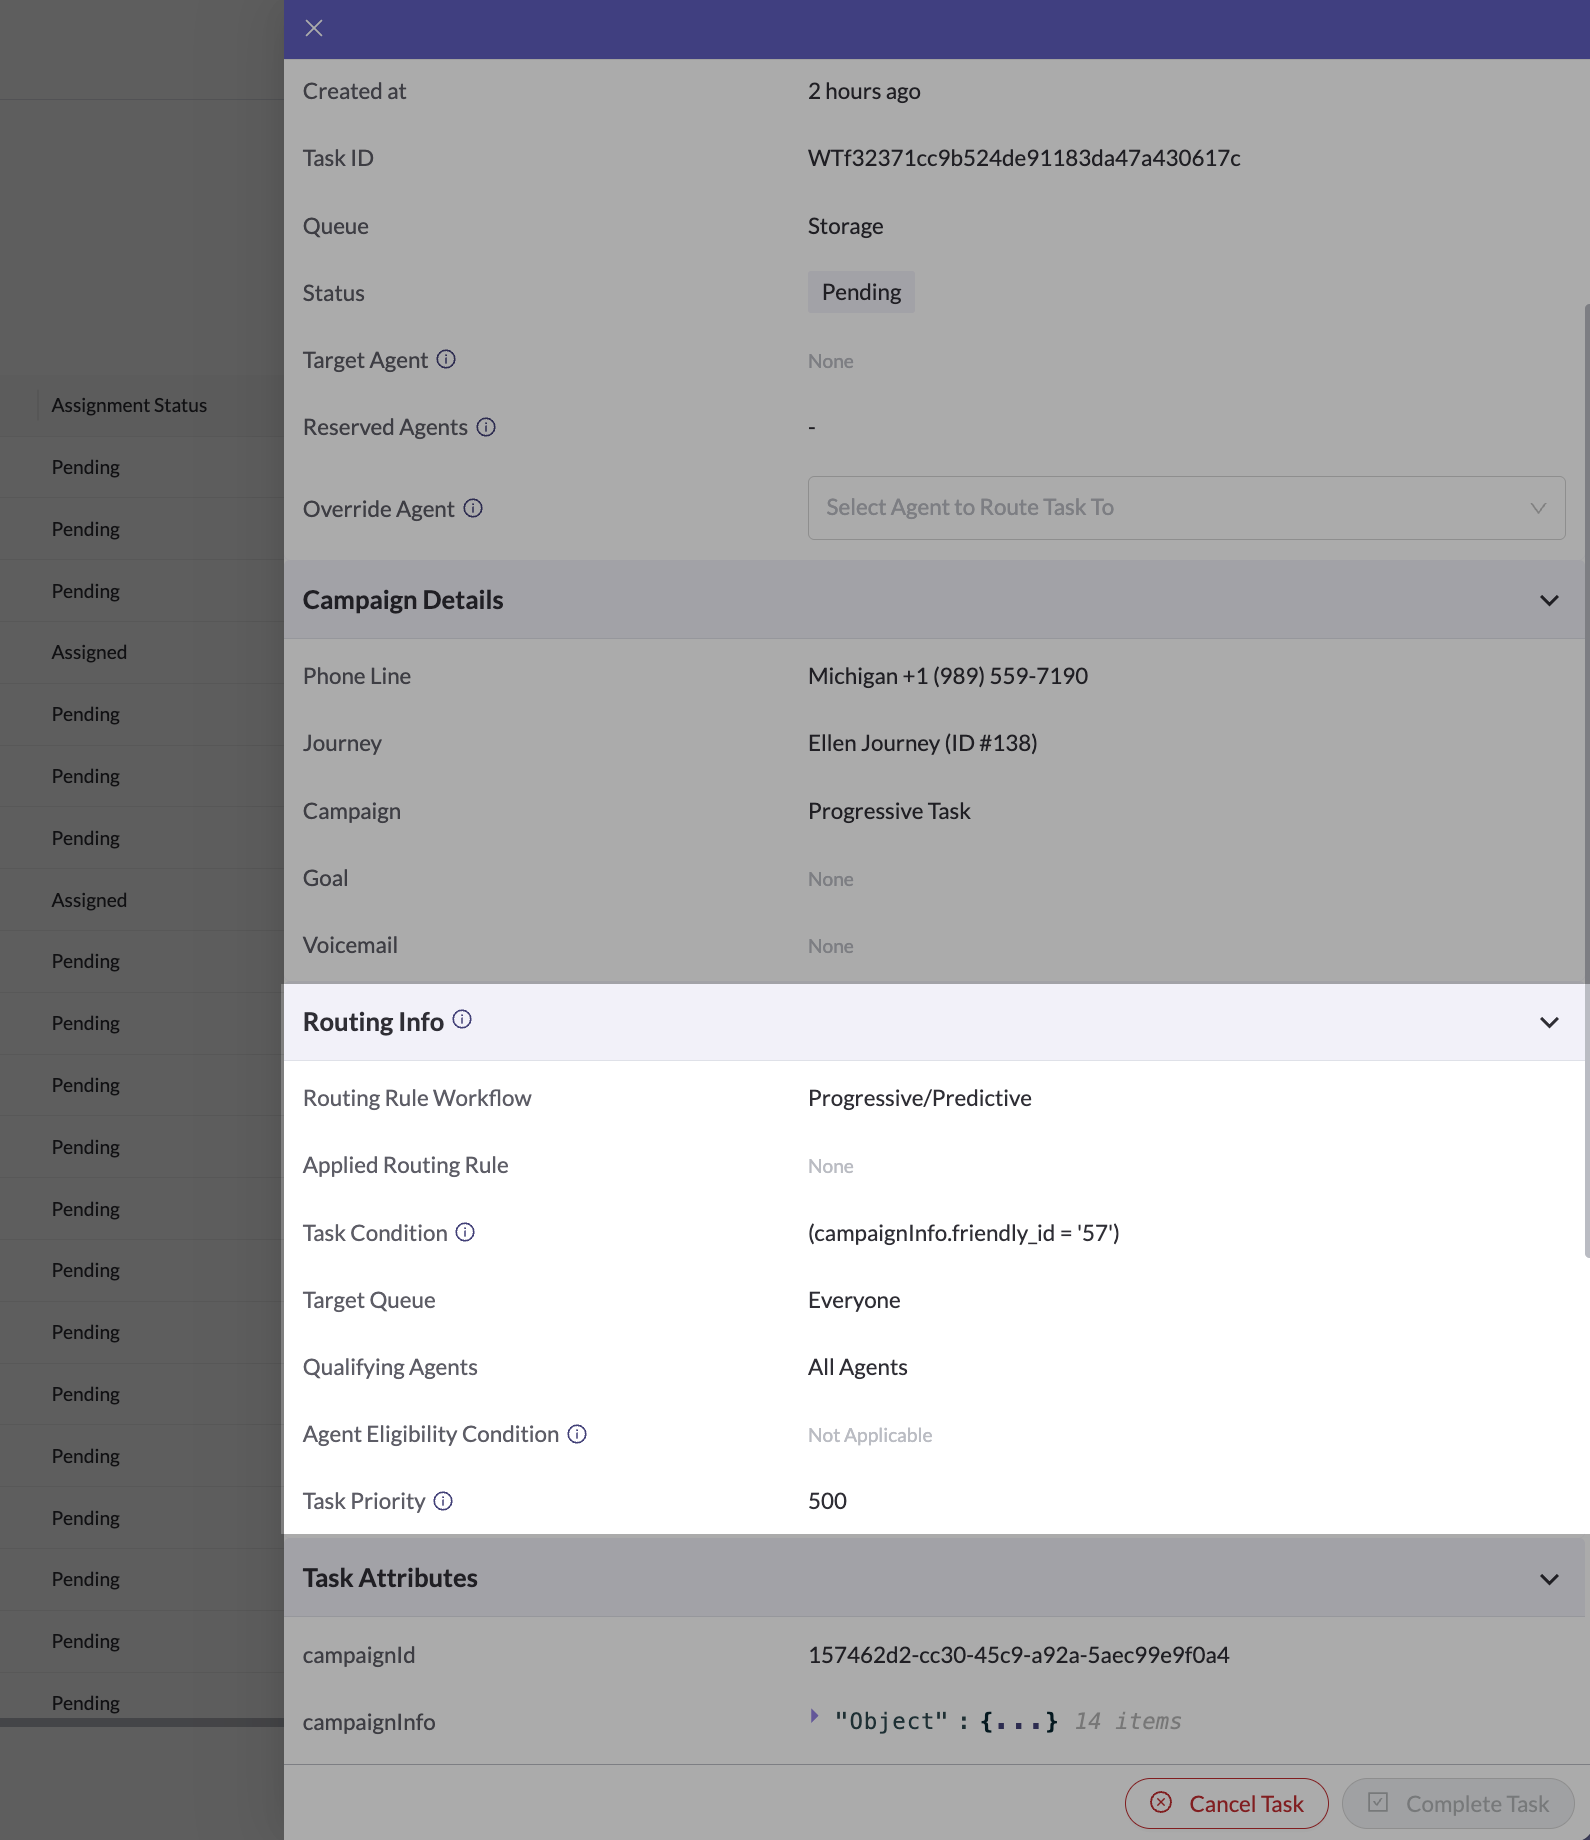Click the panel's vertical scrollbar
The image size is (1590, 1840).
point(1586,780)
